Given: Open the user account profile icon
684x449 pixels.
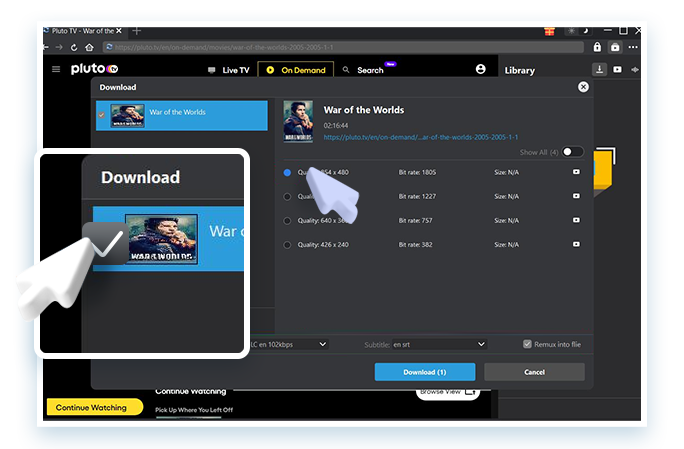Looking at the screenshot, I should pyautogui.click(x=480, y=69).
